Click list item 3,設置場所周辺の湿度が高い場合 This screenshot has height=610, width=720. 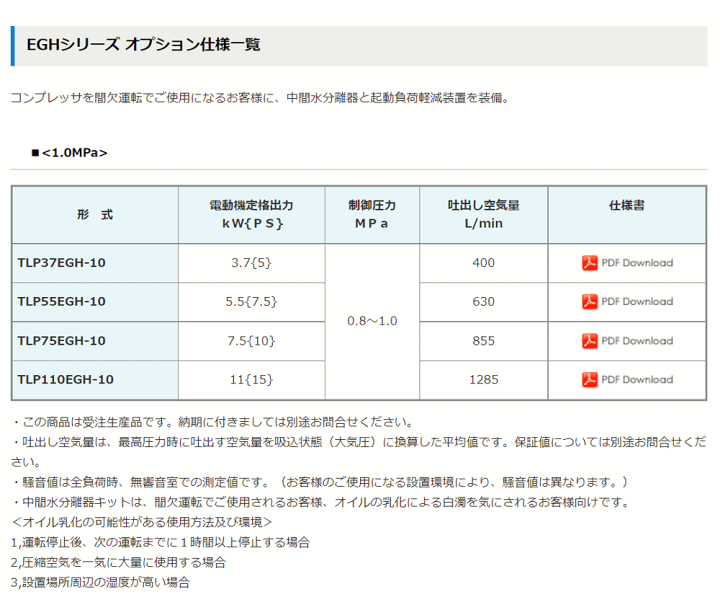tap(100, 583)
